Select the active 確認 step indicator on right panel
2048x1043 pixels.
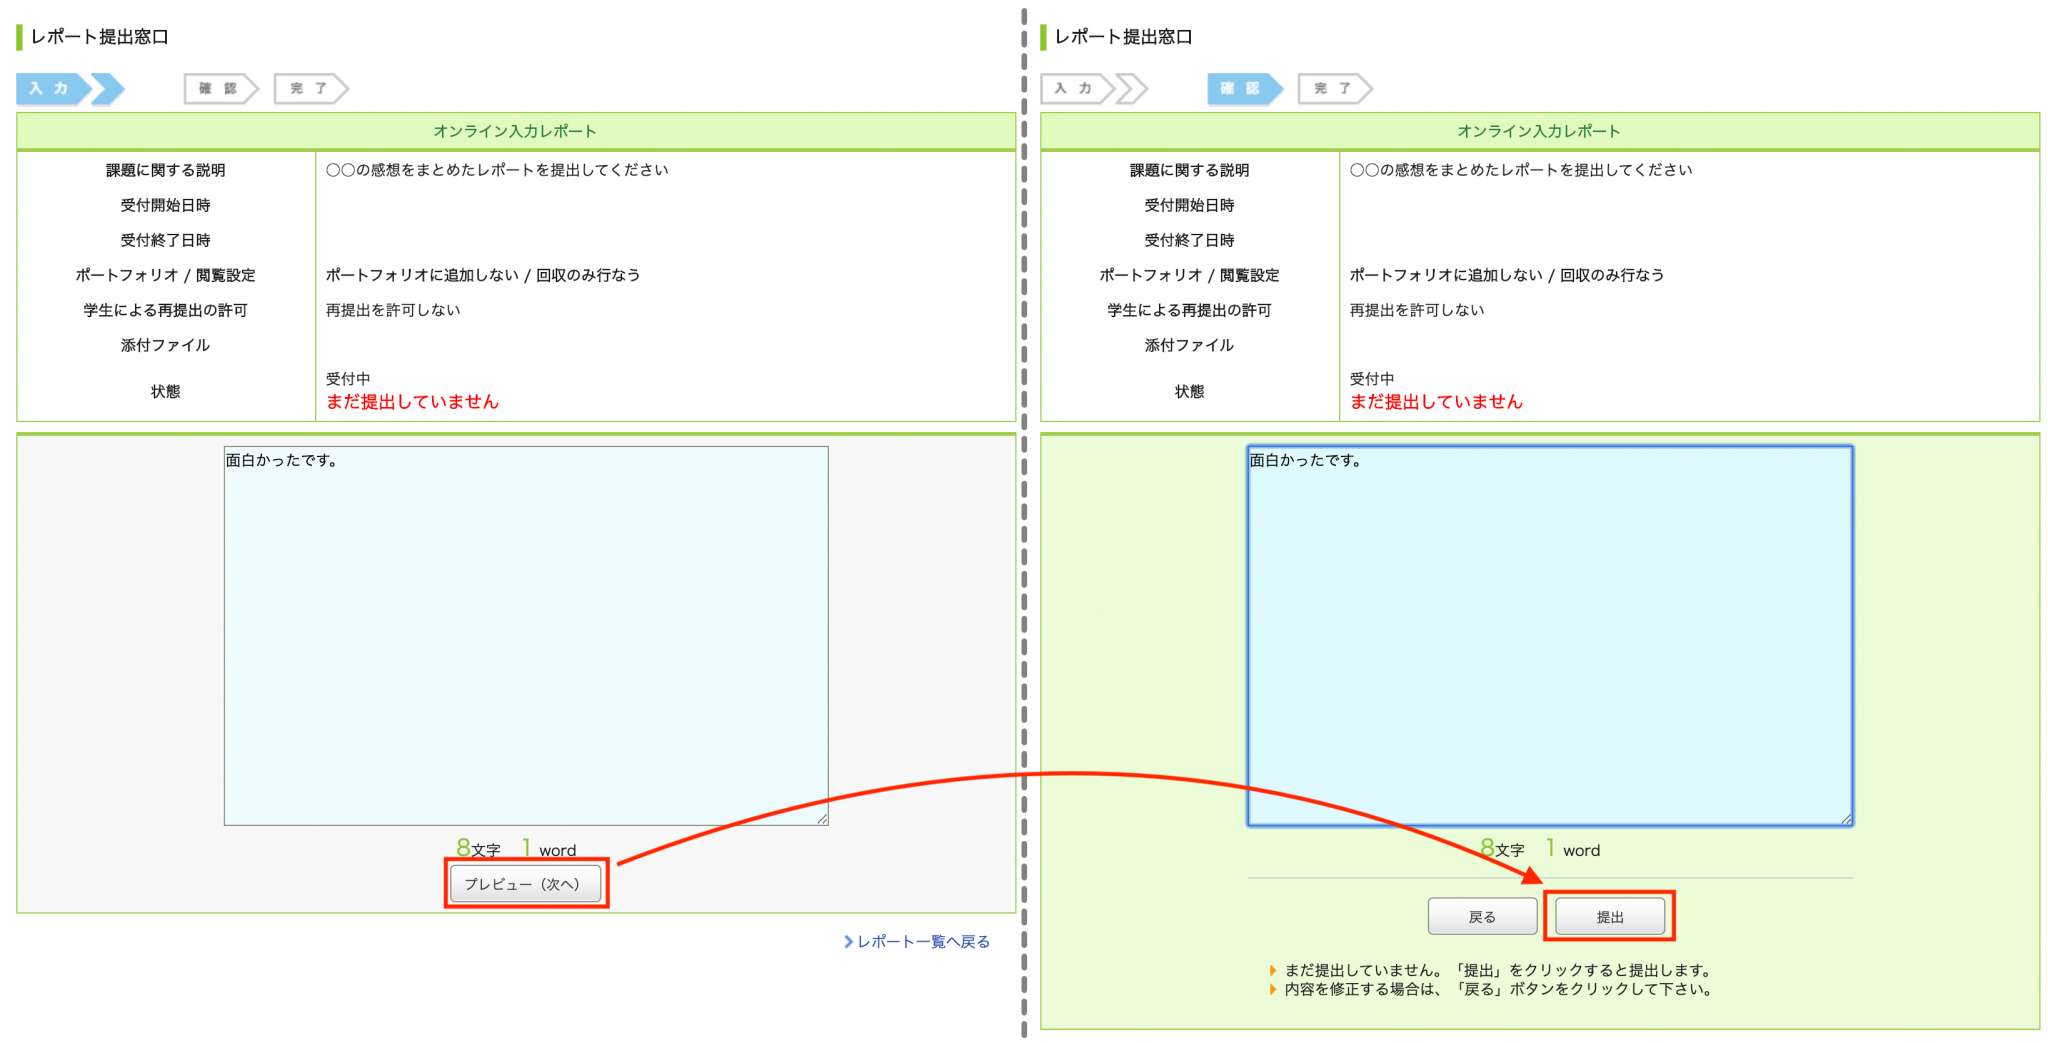click(x=1243, y=88)
